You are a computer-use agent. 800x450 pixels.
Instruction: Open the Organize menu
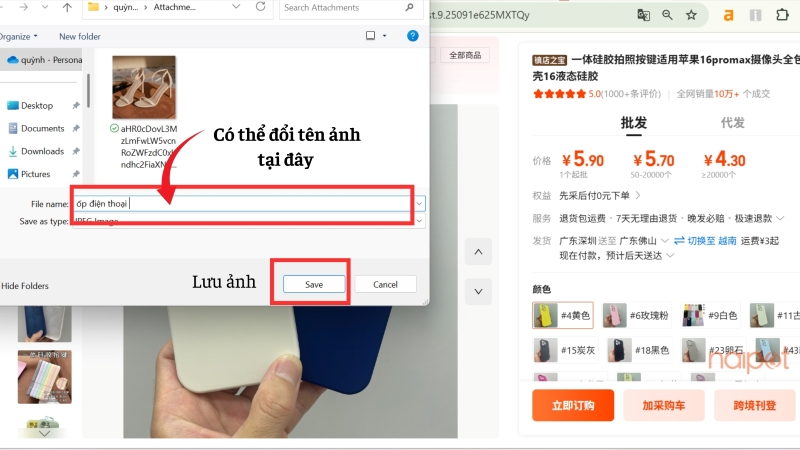(x=18, y=36)
